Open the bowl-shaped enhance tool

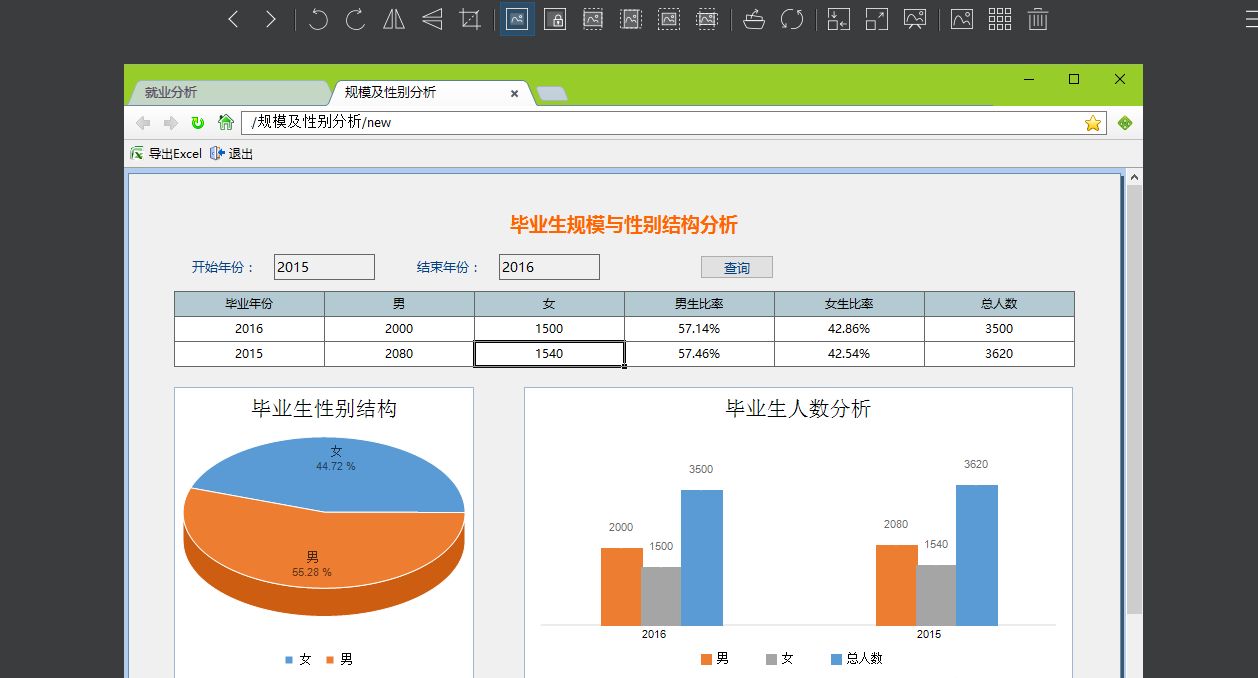click(754, 19)
